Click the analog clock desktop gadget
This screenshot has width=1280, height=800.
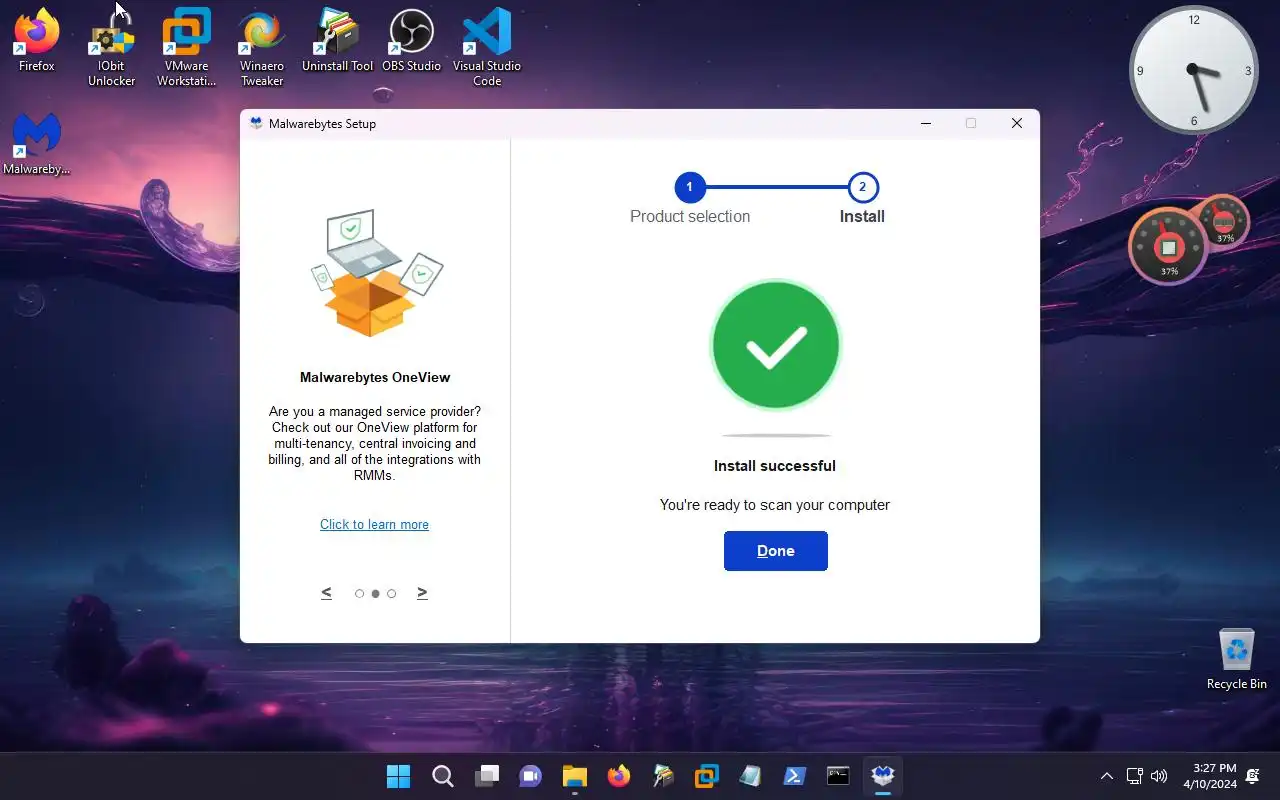click(1193, 70)
